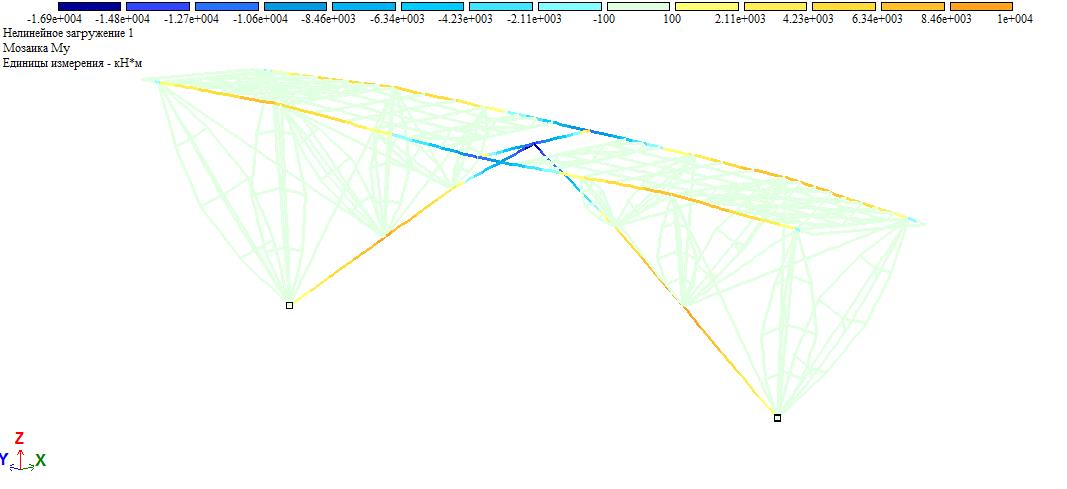The height and width of the screenshot is (489, 1067).
Task: Click the legend value -1.48e+004
Action: point(122,19)
